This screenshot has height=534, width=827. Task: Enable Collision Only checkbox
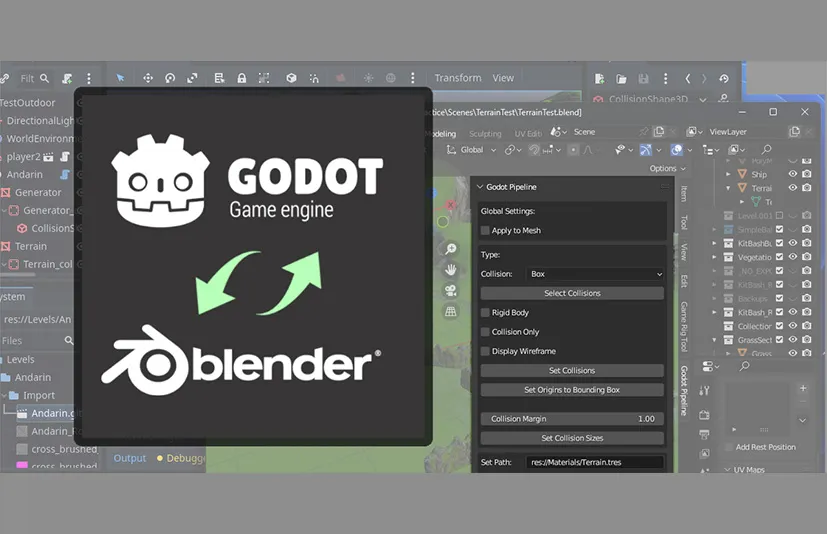[485, 332]
